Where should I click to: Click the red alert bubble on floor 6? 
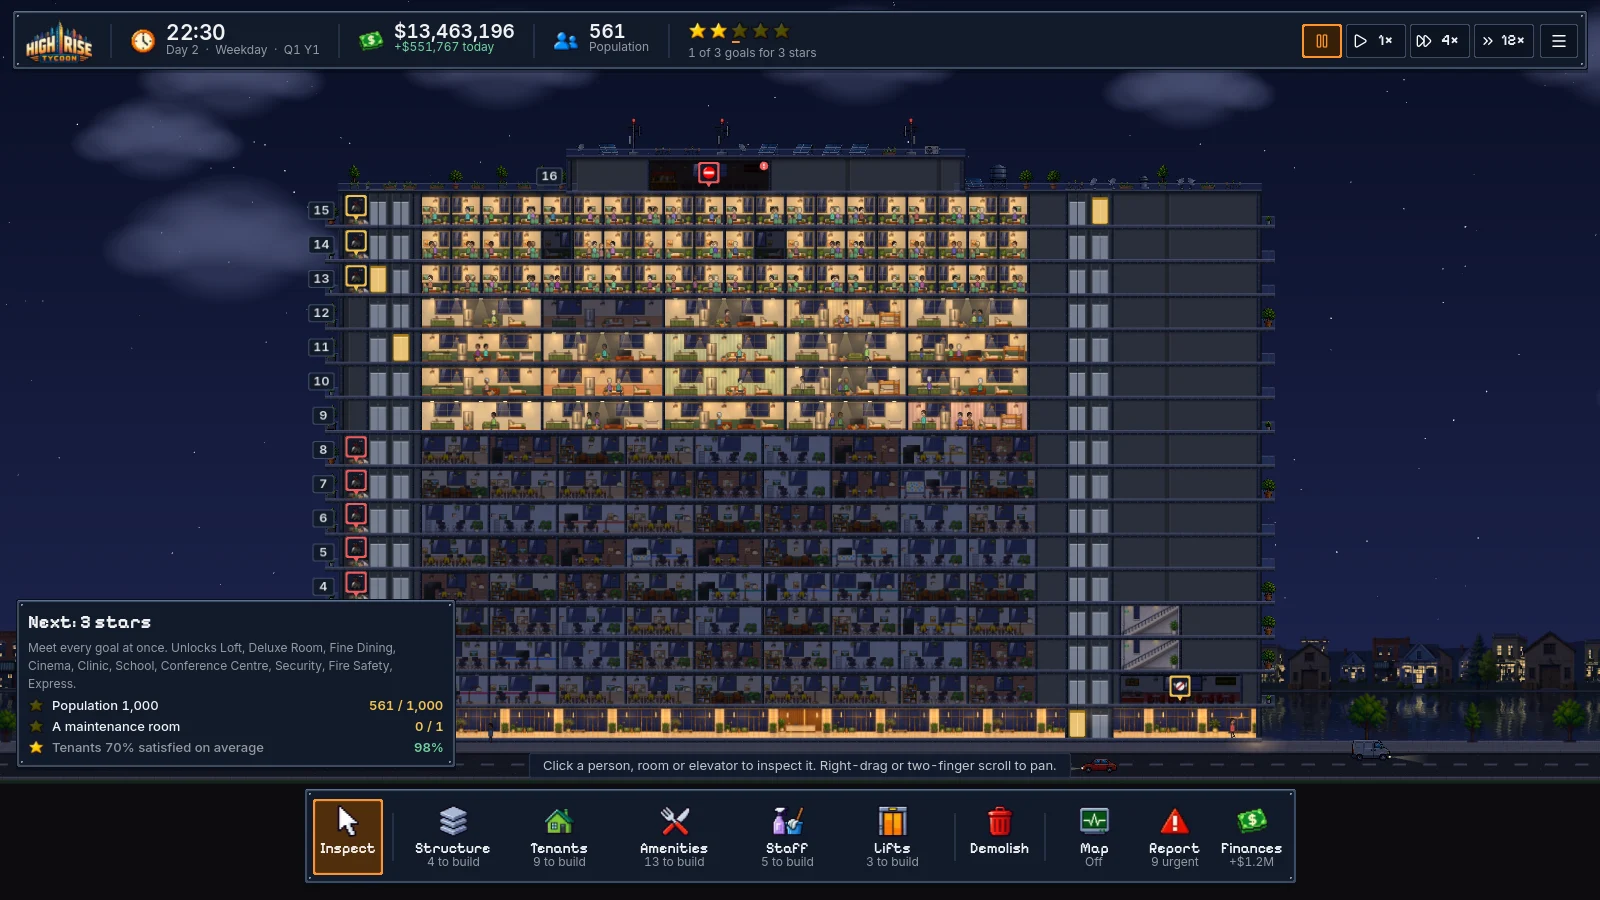(x=356, y=515)
